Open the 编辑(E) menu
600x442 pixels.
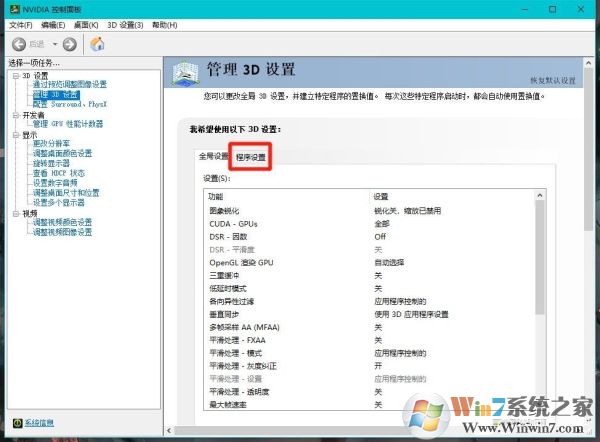coord(53,25)
